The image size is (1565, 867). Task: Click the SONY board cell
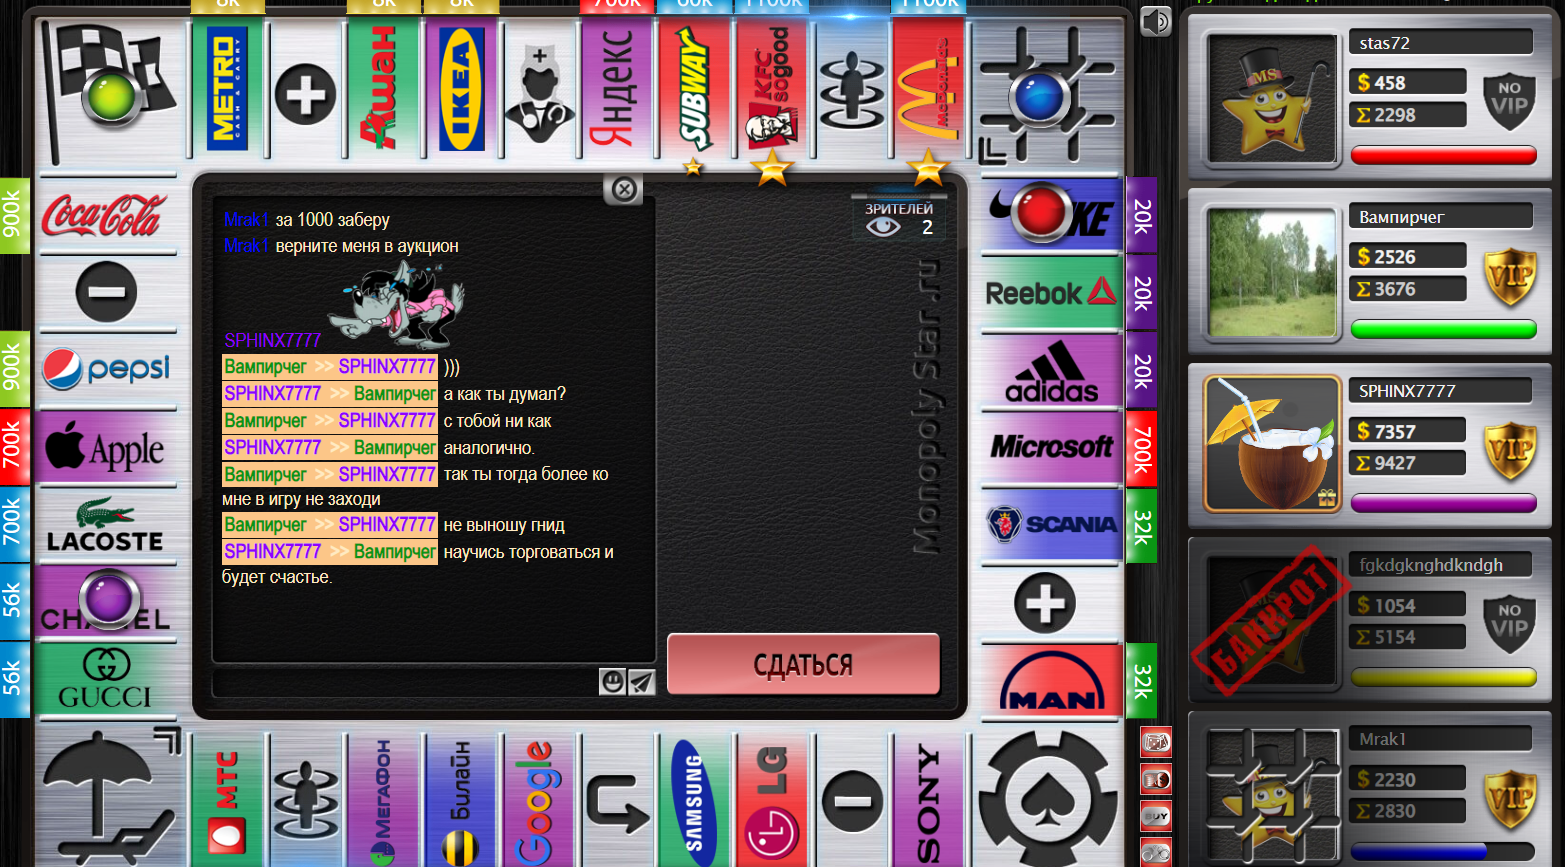point(929,800)
